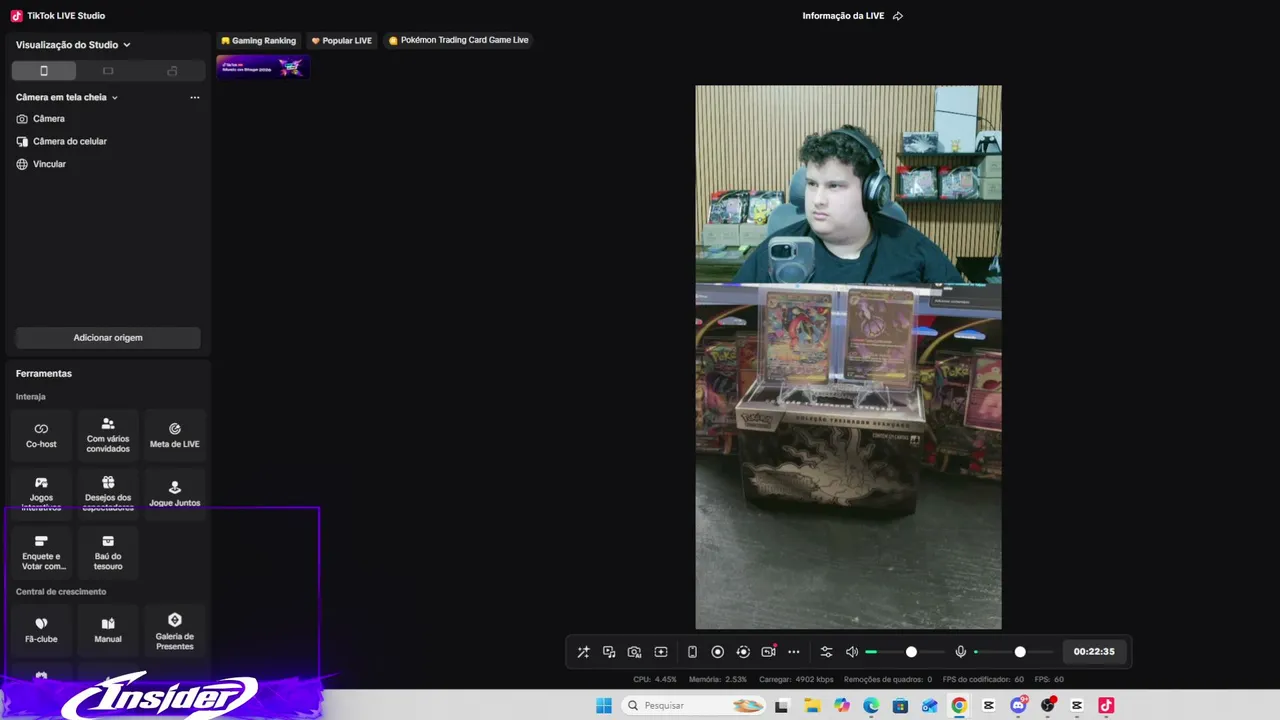
Task: Open the Fã-clube tool
Action: (x=41, y=630)
